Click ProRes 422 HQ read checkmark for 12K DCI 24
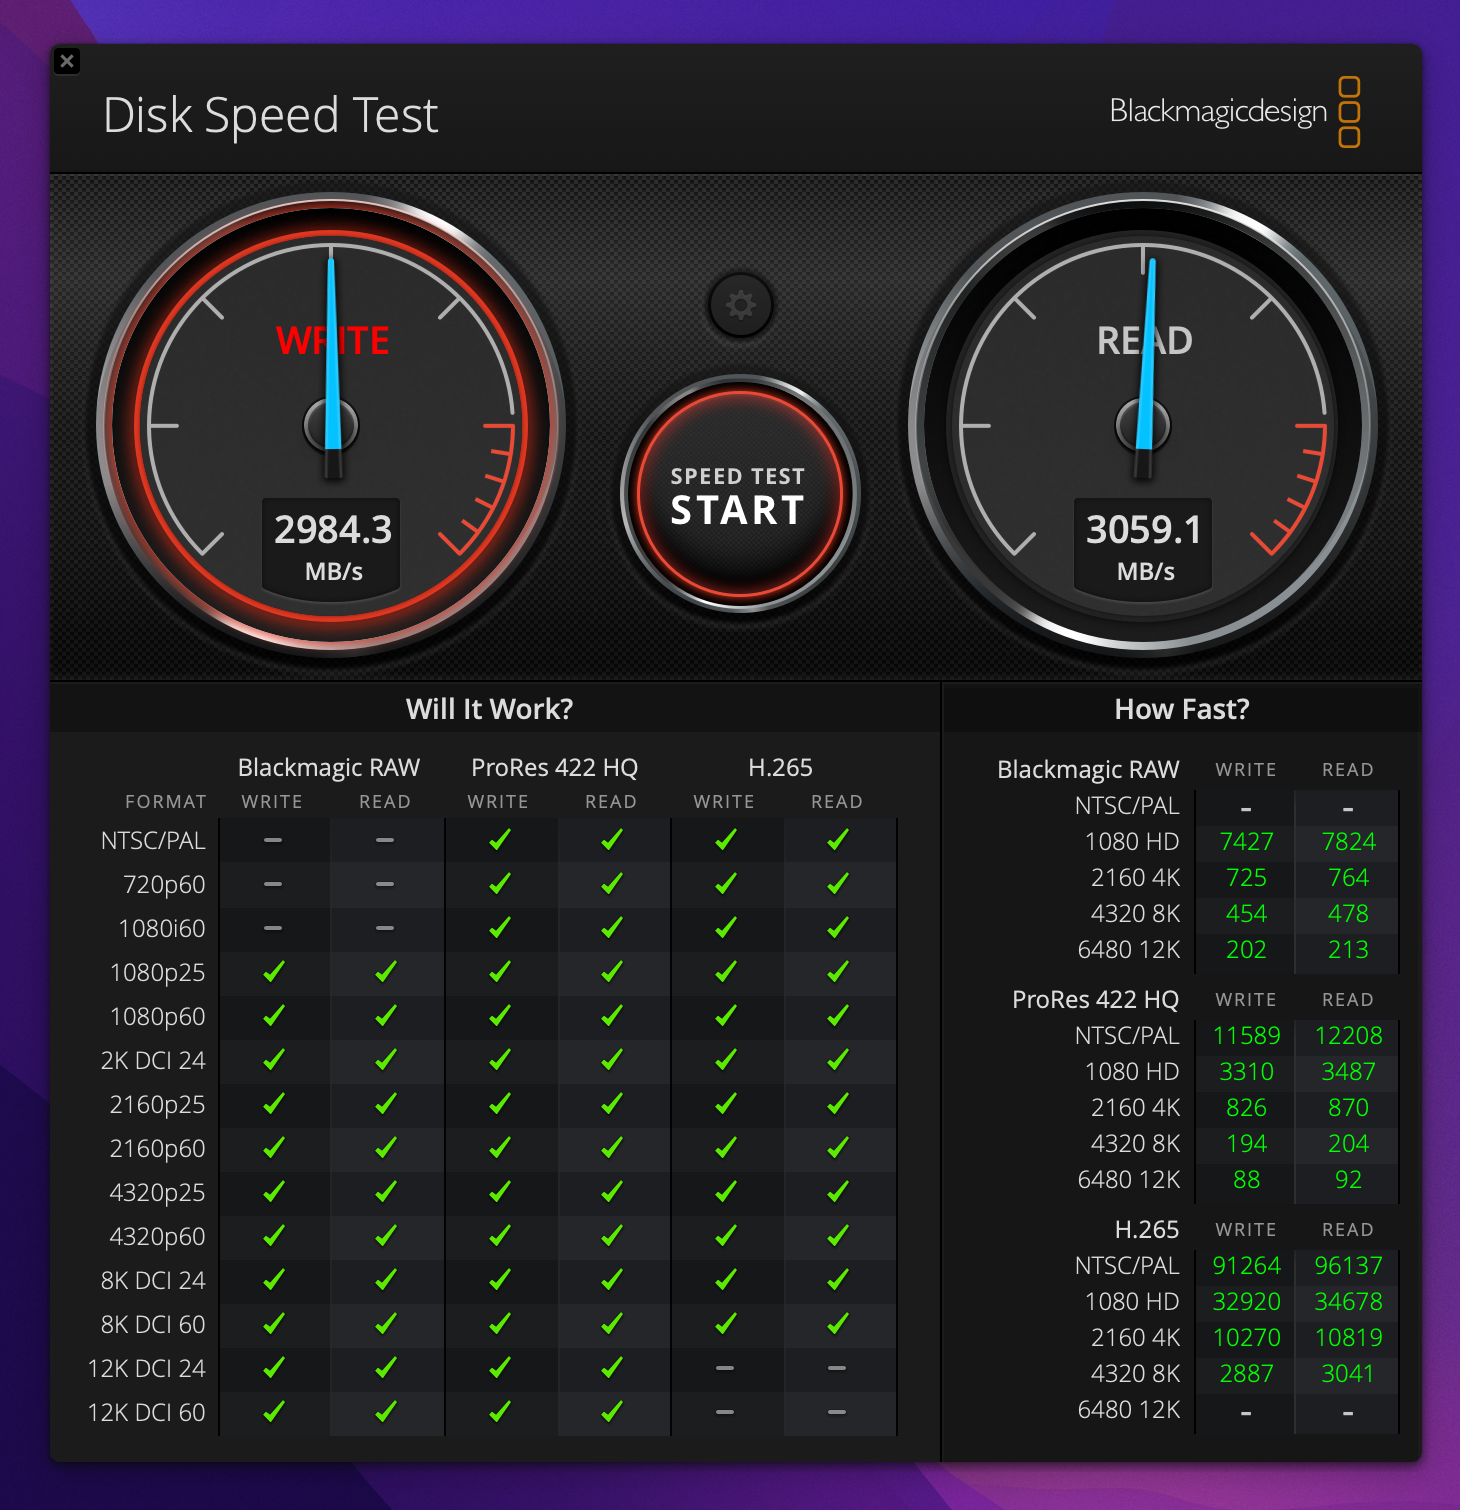 click(x=611, y=1367)
